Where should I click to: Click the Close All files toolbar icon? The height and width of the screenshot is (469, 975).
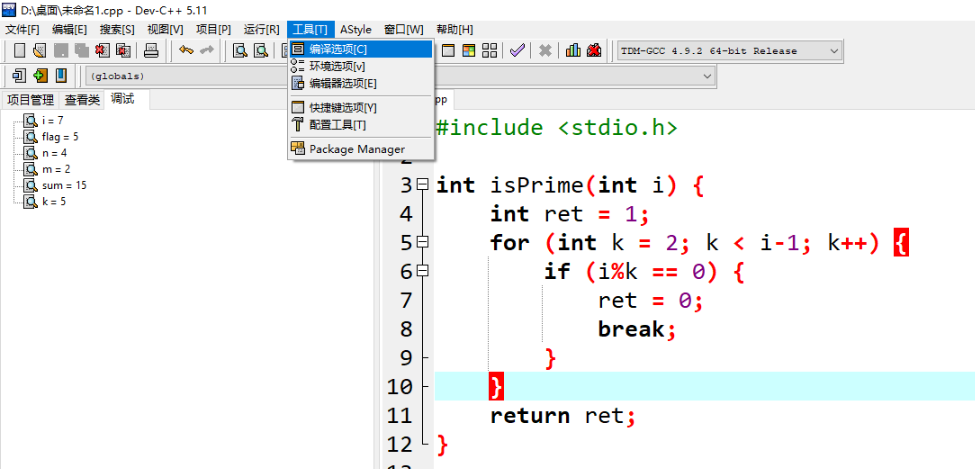click(x=123, y=51)
